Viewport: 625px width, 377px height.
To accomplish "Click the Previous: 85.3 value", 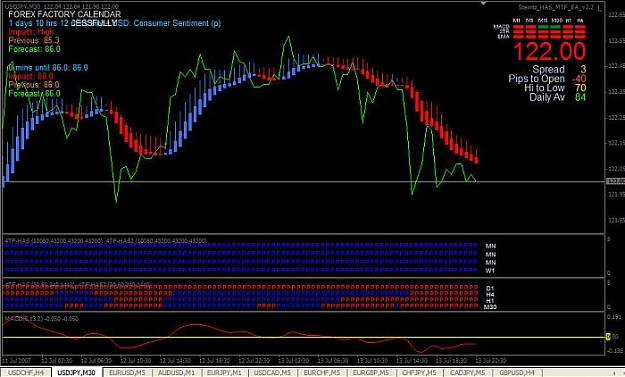I will coord(34,40).
